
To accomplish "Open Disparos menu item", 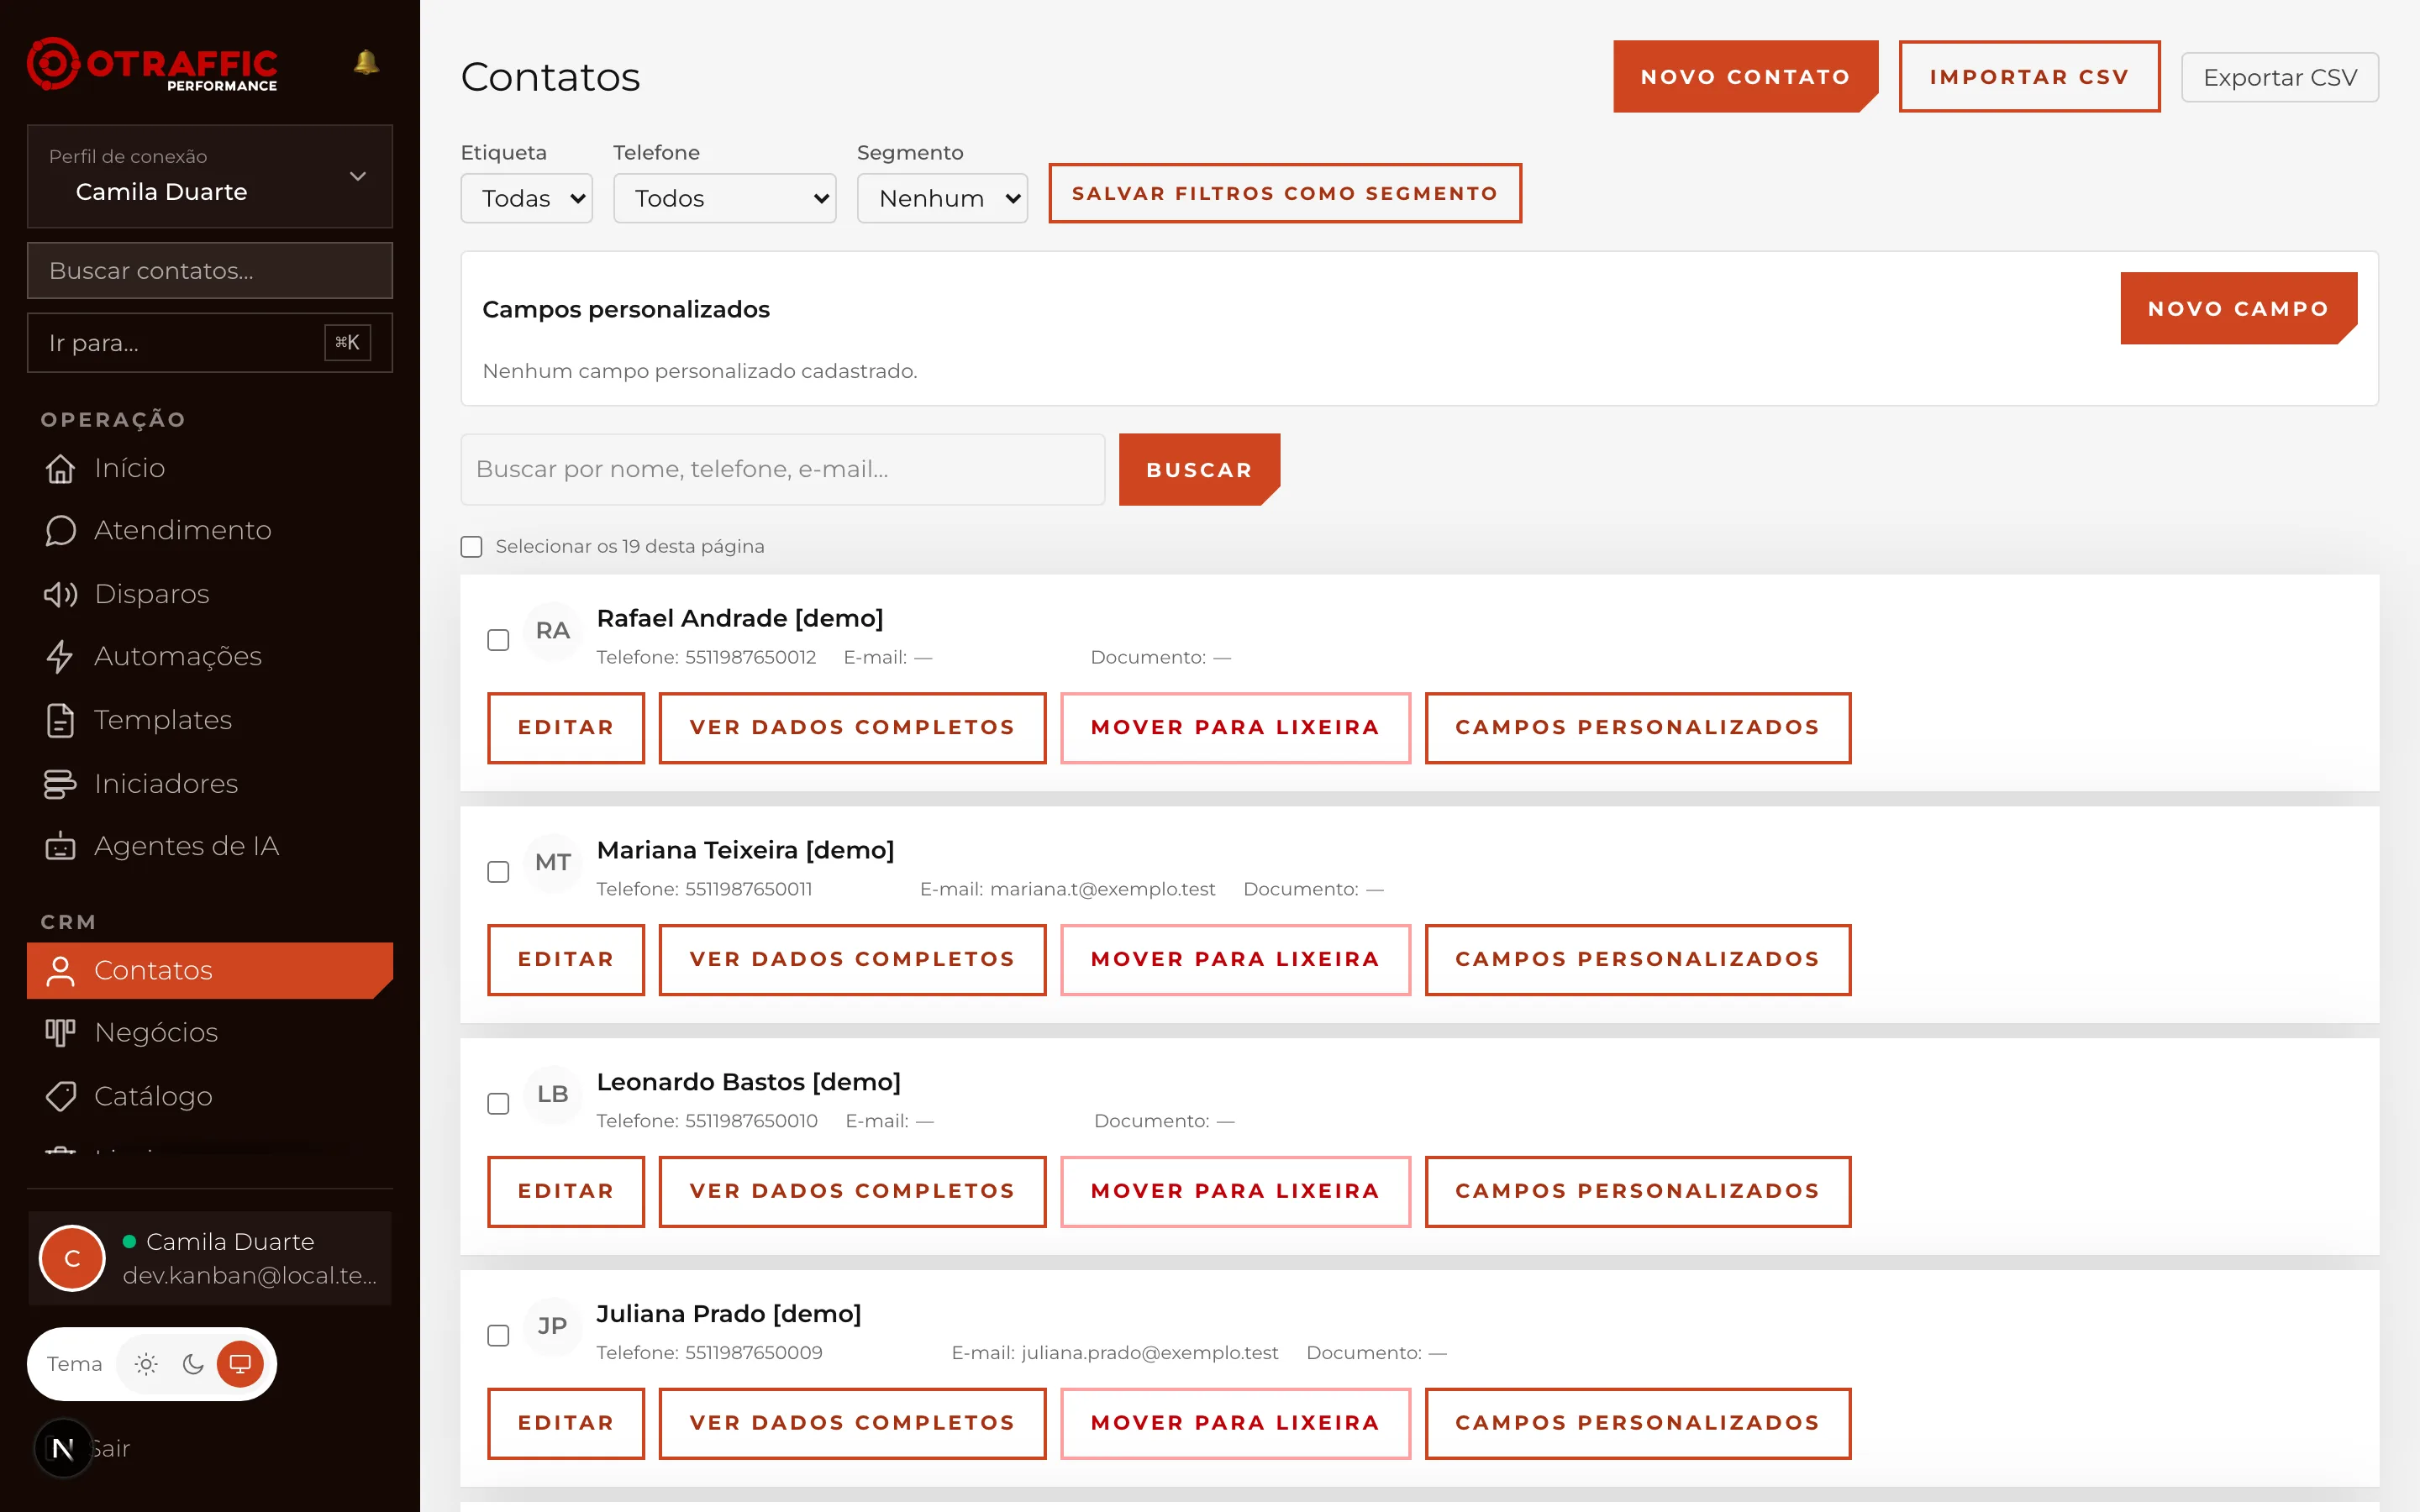I will [210, 594].
